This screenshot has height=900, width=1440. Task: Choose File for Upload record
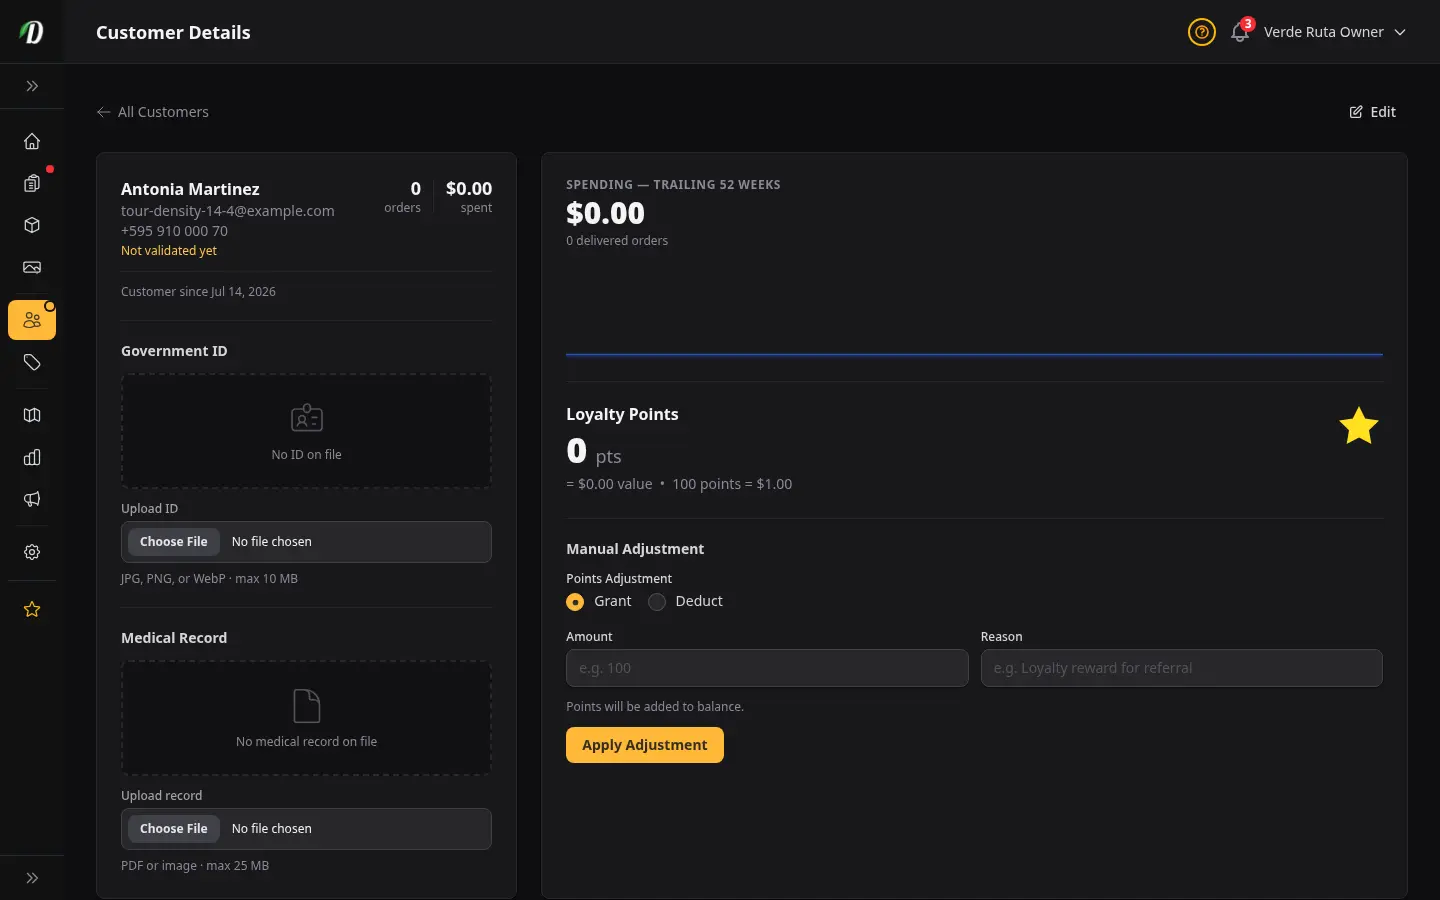(x=174, y=829)
